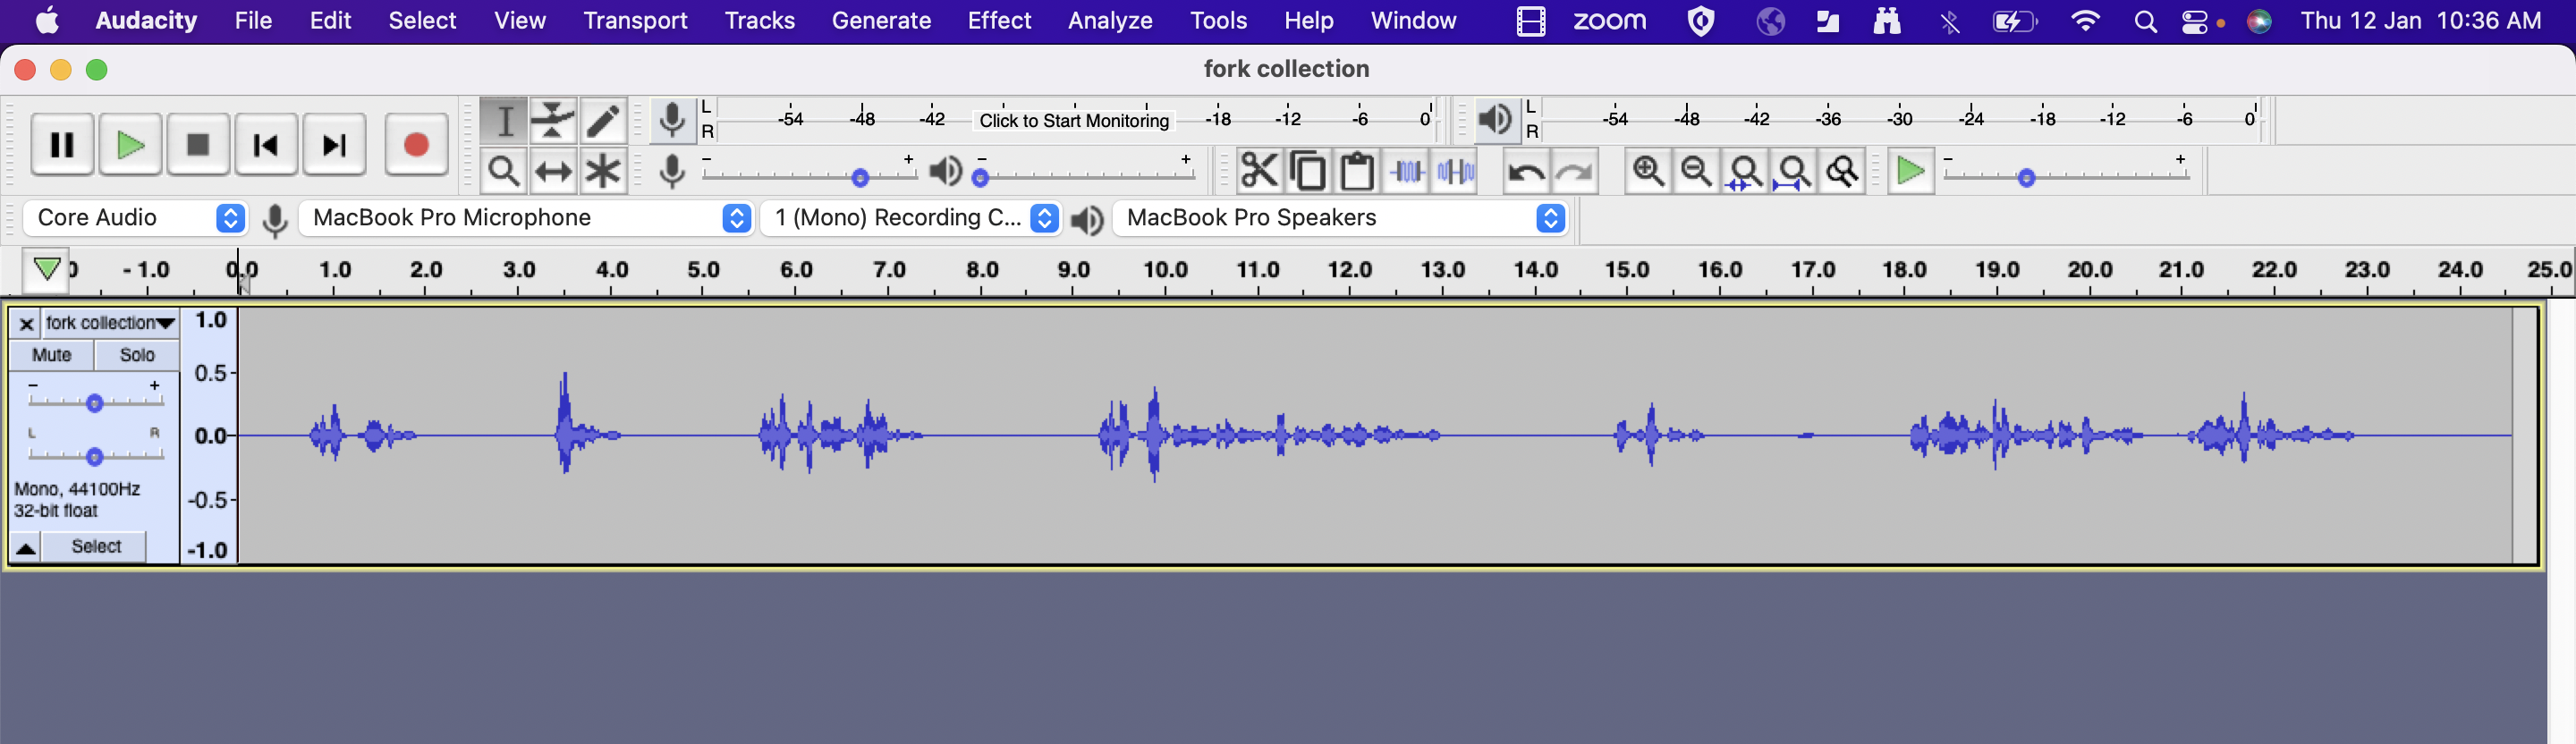Open the MacBook Pro Microphone device dropdown

pos(527,218)
